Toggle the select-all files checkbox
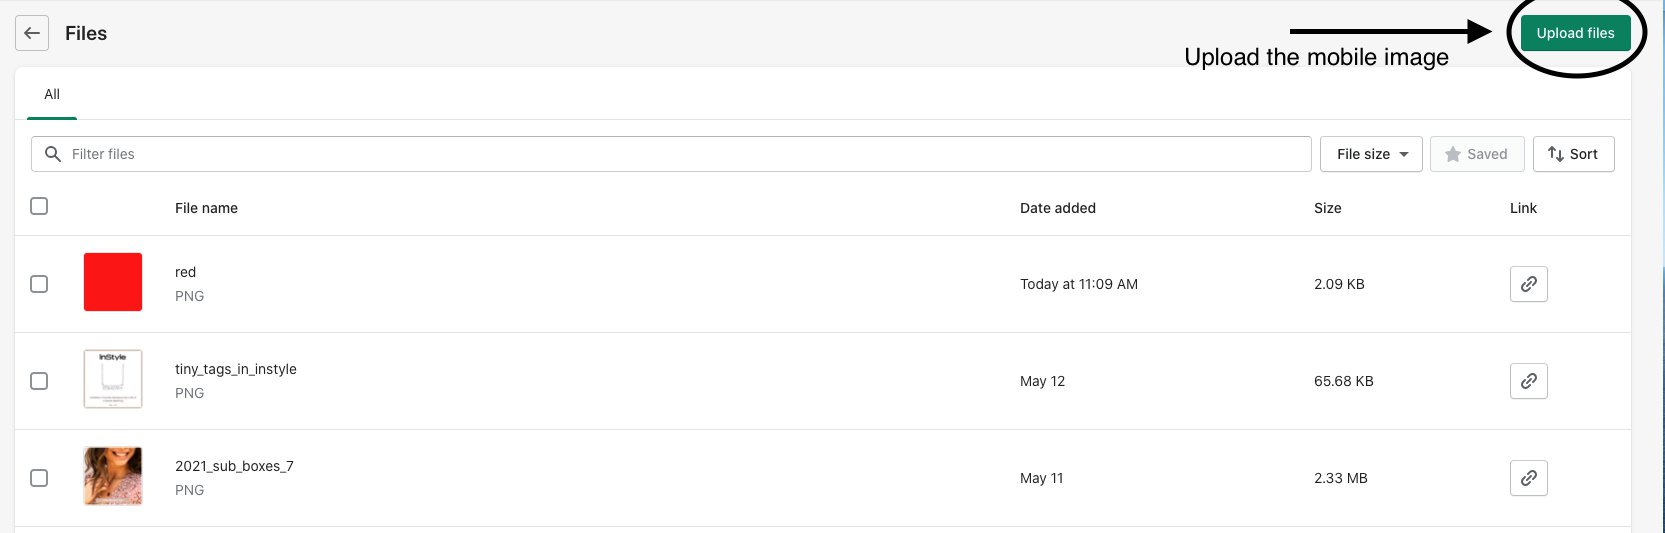Screen dimensions: 1665x533 (39, 206)
